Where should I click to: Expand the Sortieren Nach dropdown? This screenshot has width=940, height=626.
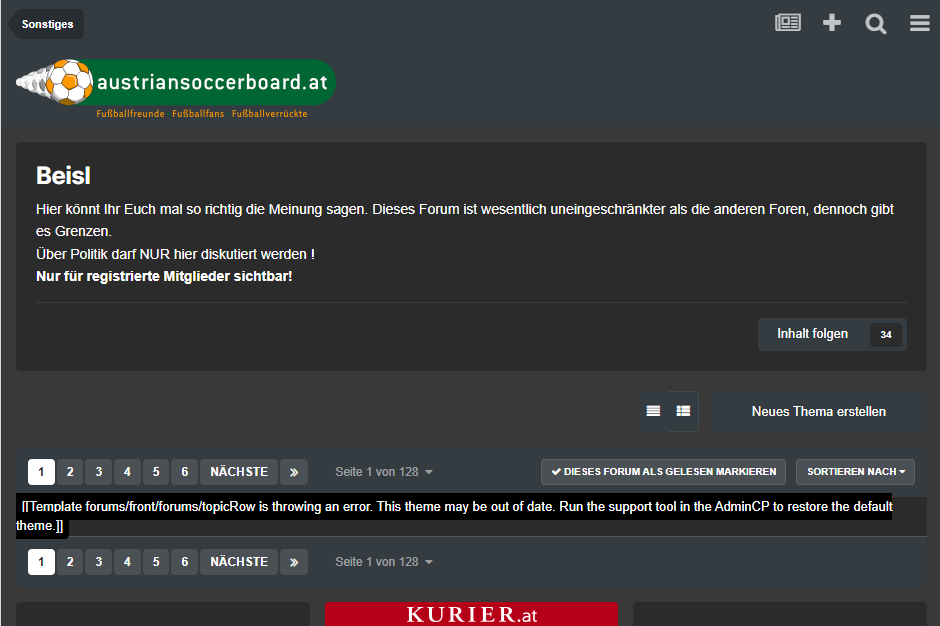(x=856, y=472)
